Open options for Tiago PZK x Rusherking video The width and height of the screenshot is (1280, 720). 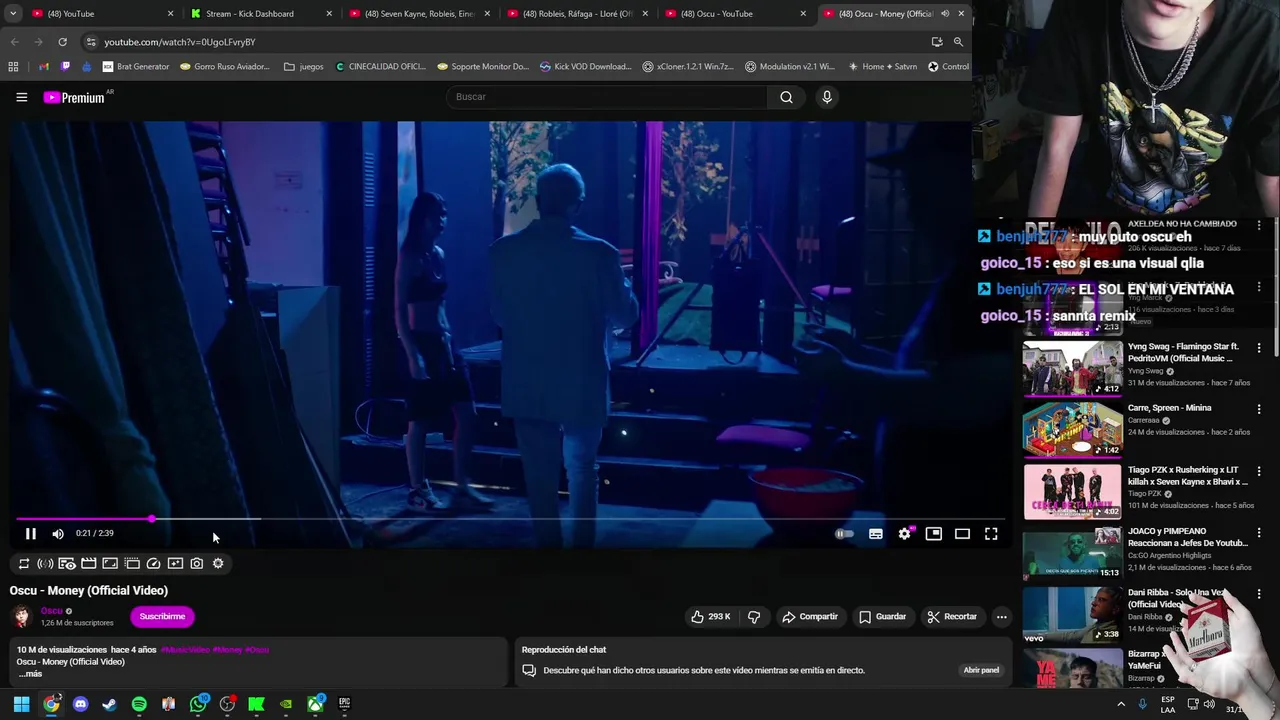1259,471
